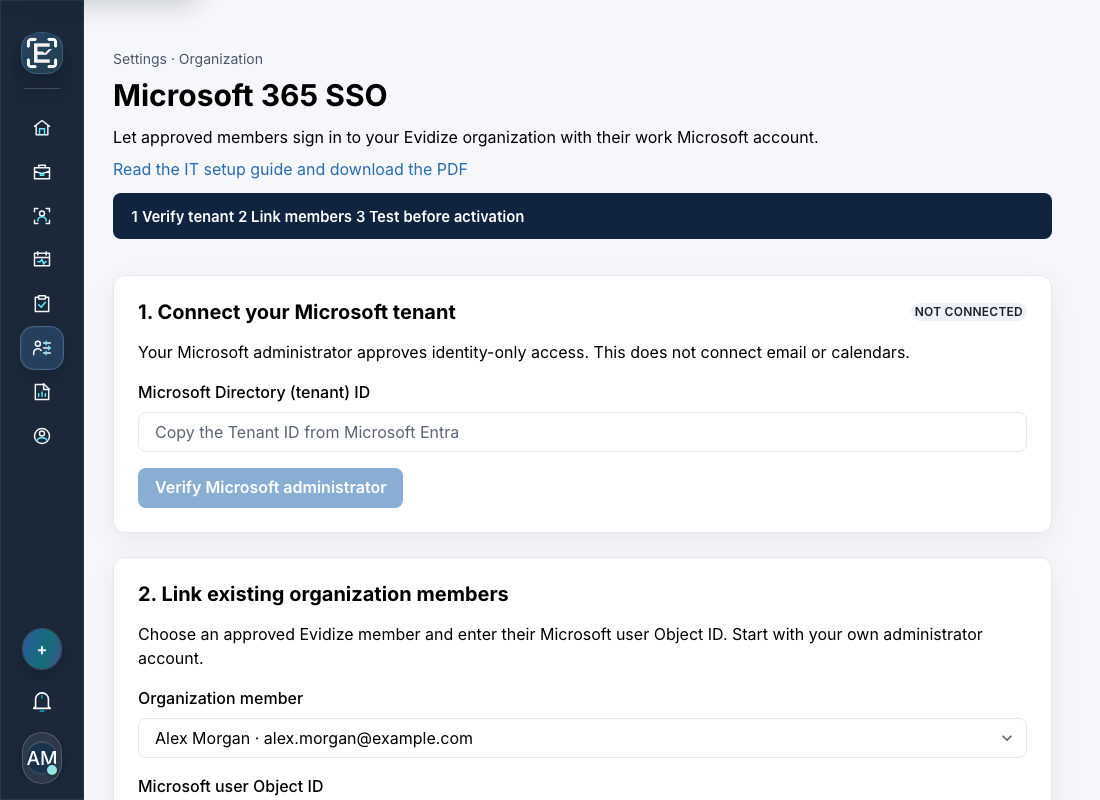Screen dimensions: 1100x800
Task: Click the "Organization member" label
Action: point(220,698)
